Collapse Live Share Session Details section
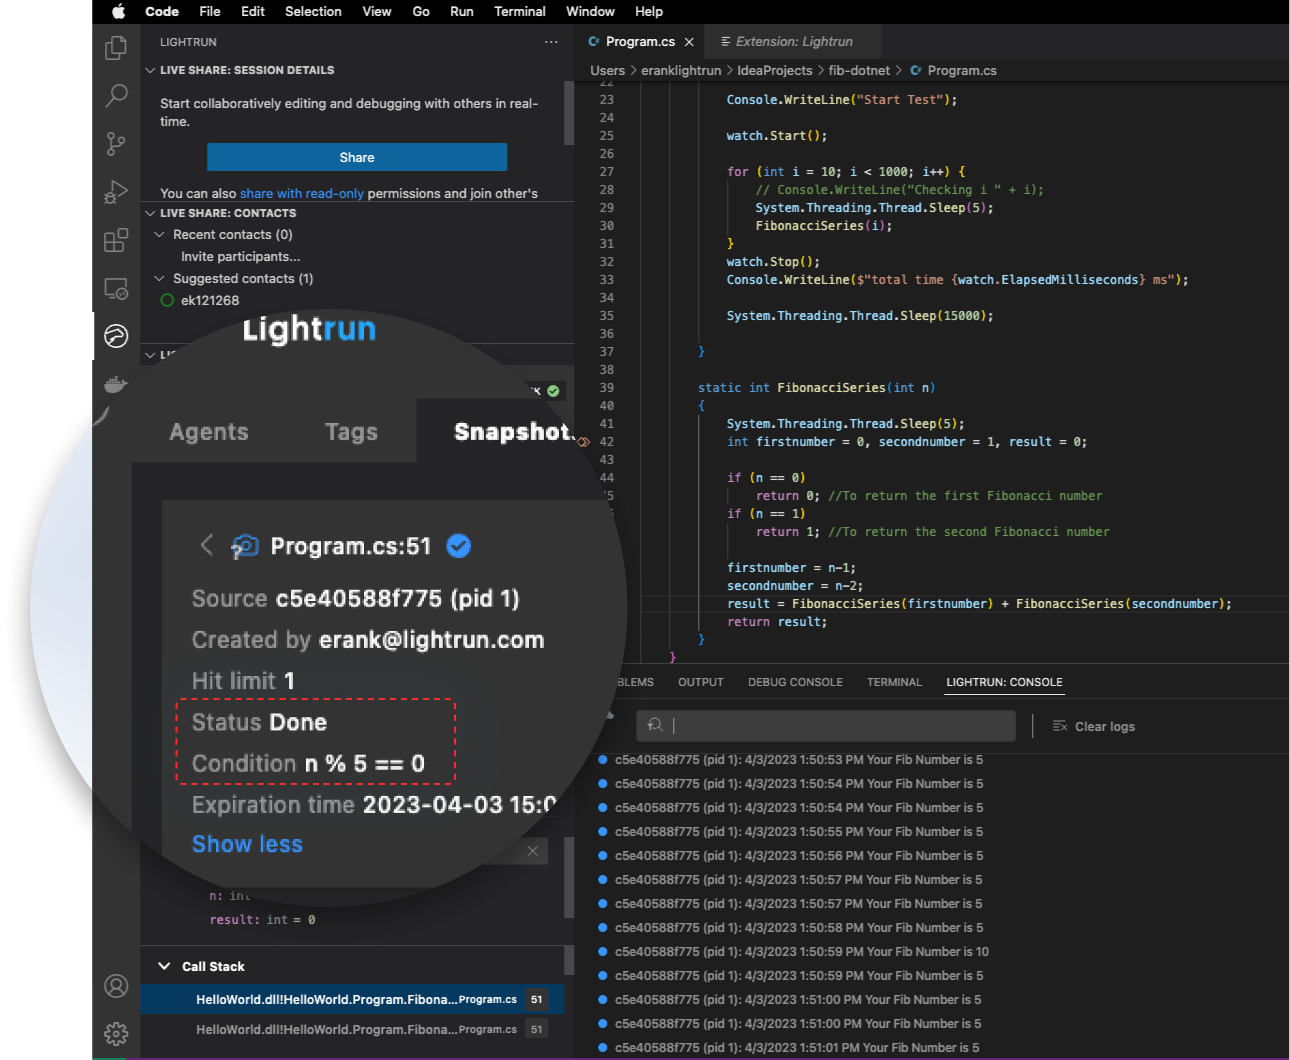Image resolution: width=1290 pixels, height=1060 pixels. point(150,70)
